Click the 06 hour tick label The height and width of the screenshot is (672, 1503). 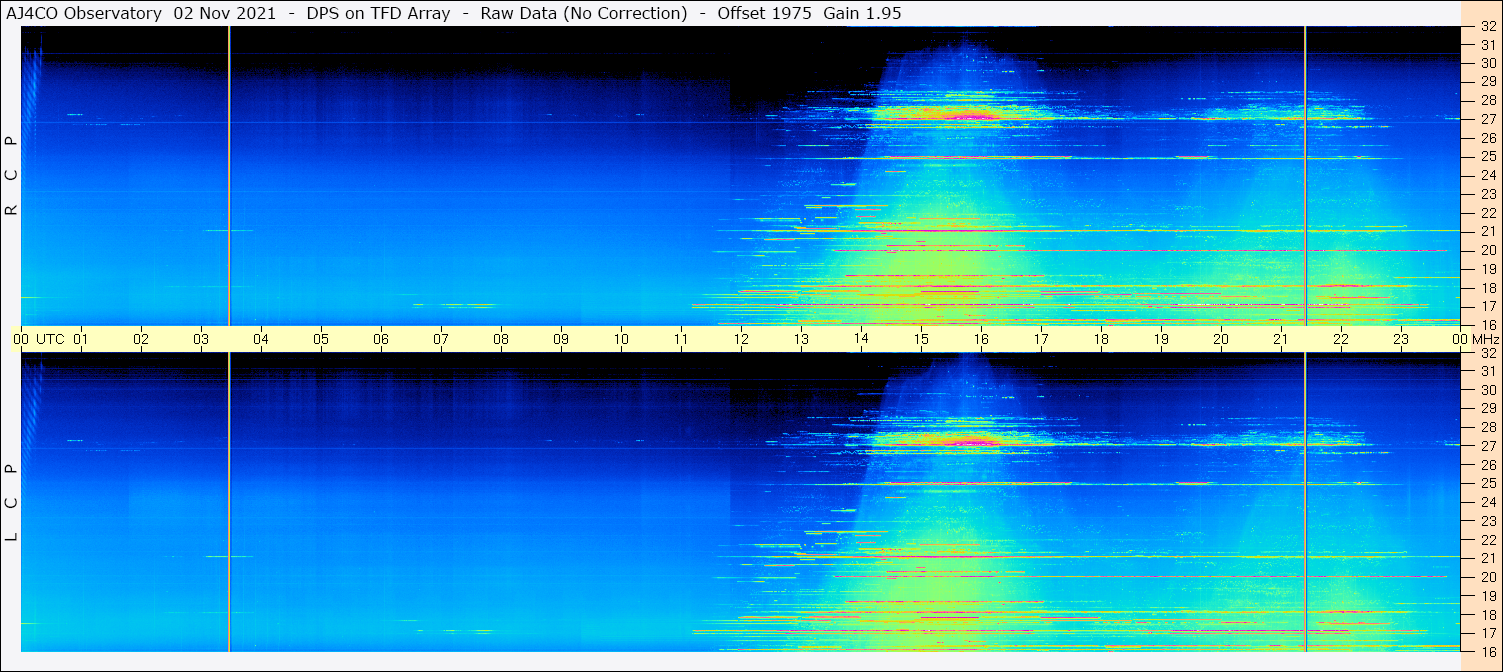coord(381,339)
